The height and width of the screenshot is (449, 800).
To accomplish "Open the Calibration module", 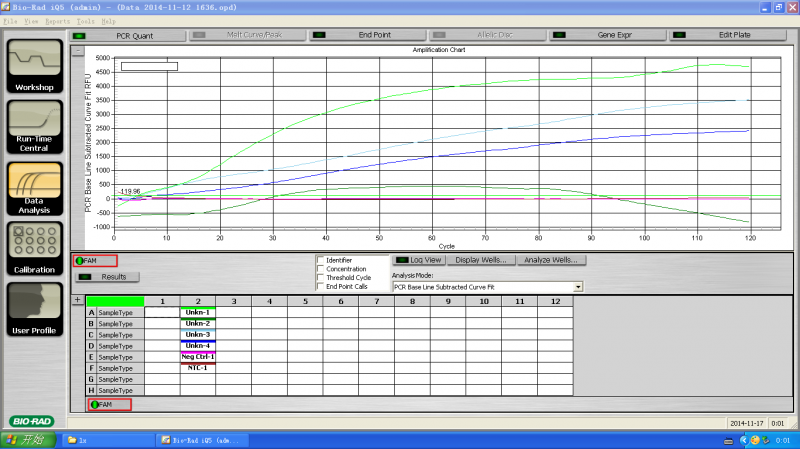I will click(x=34, y=248).
